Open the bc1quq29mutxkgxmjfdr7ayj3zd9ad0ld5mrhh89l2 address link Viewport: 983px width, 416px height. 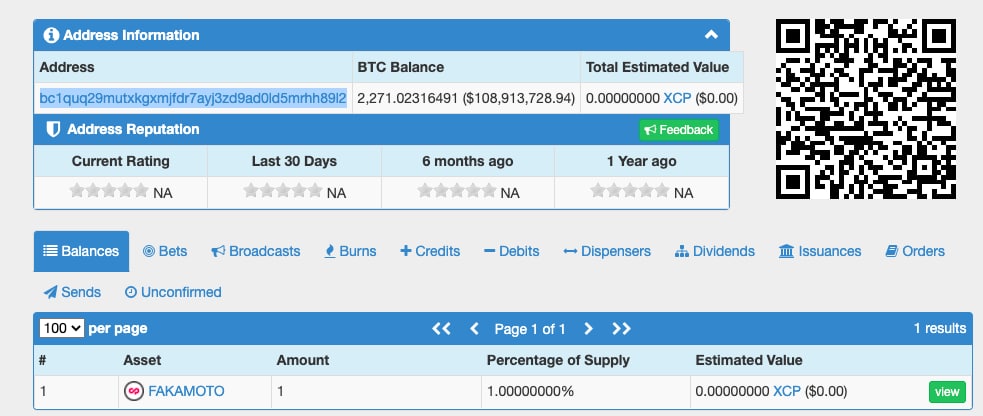[x=193, y=98]
